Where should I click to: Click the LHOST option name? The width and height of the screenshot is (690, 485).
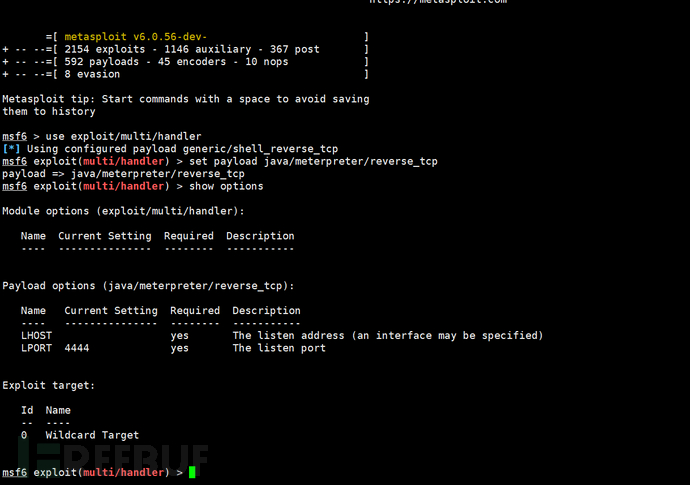(36, 335)
